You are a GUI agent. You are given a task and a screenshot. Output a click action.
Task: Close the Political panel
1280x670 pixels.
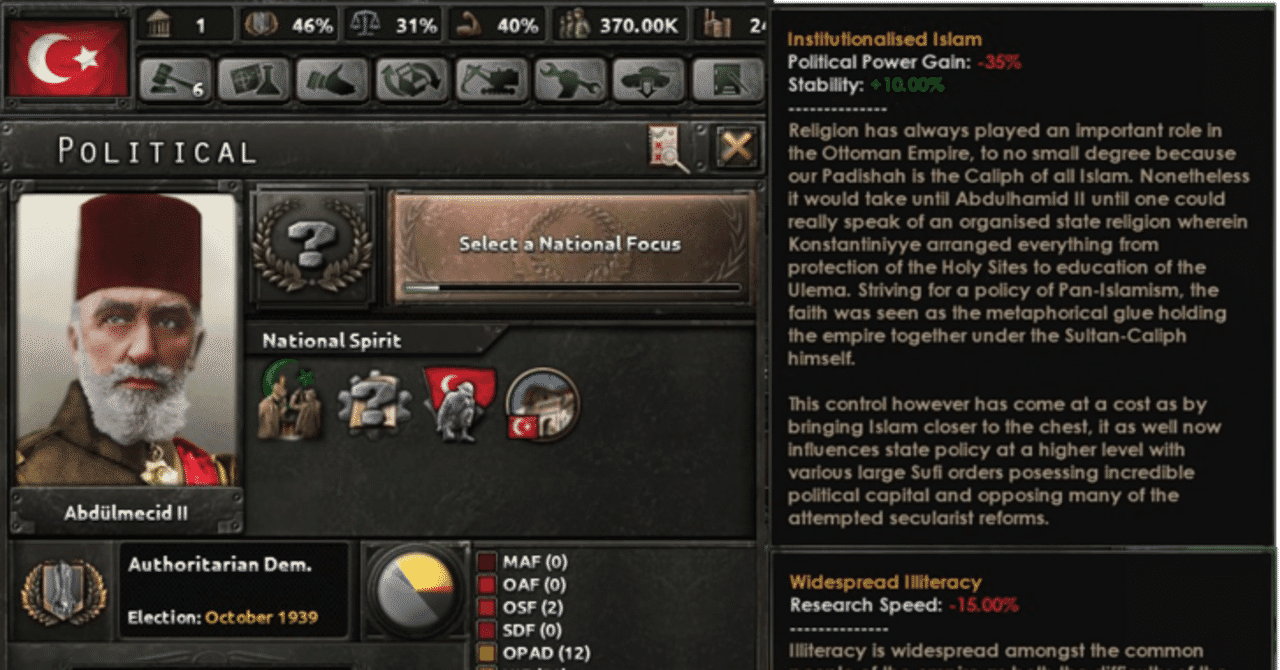736,149
